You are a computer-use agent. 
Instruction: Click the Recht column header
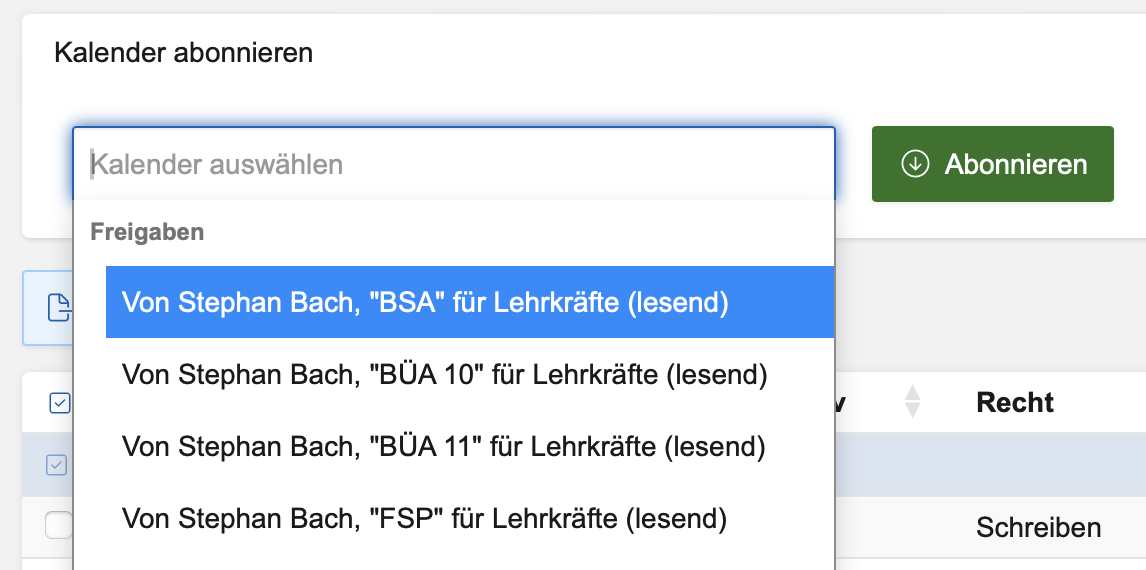(1015, 402)
